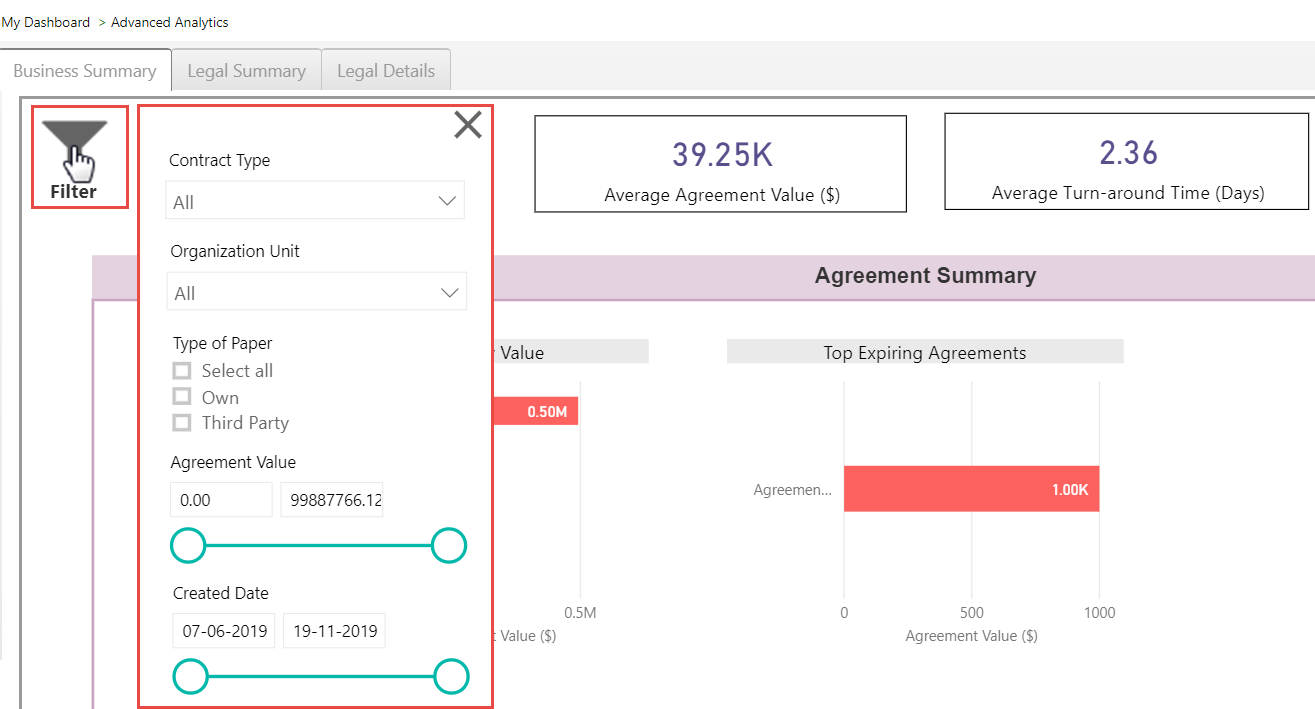Expand the Contract Type dropdown
This screenshot has height=709, width=1315.
(x=315, y=201)
